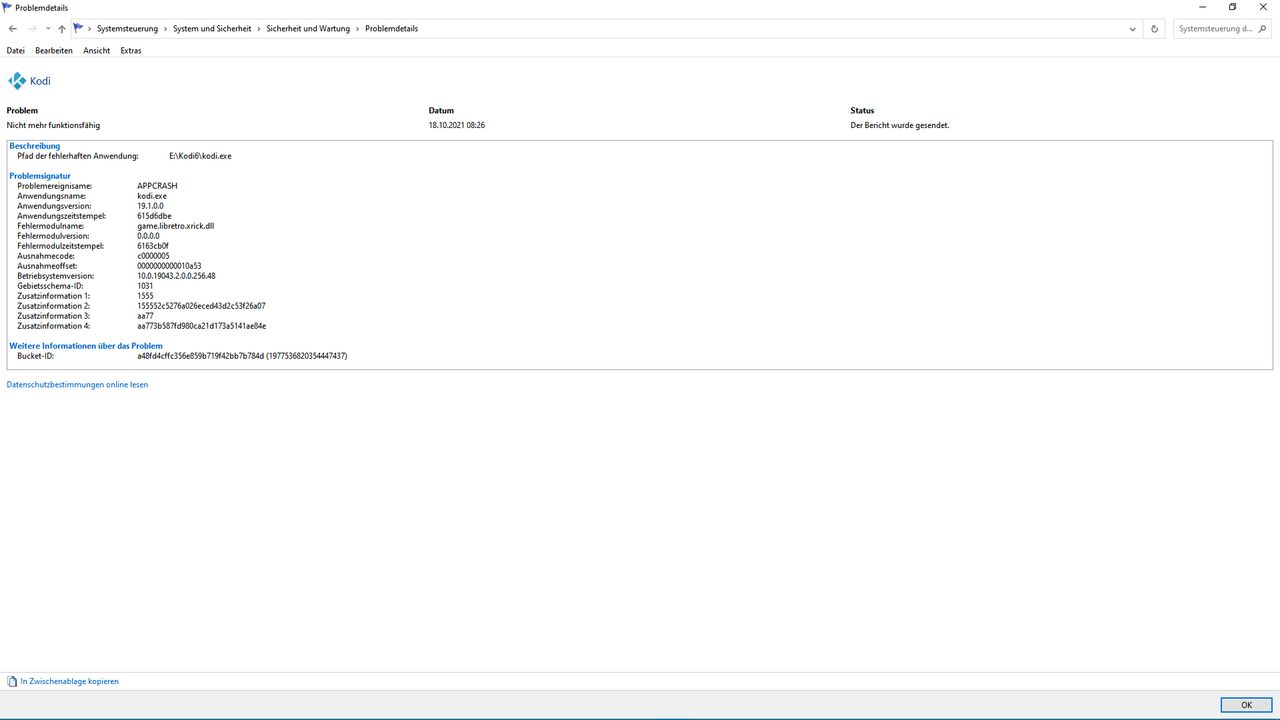Refresh the Problemdetails page
Viewport: 1280px width, 720px height.
[x=1155, y=29]
